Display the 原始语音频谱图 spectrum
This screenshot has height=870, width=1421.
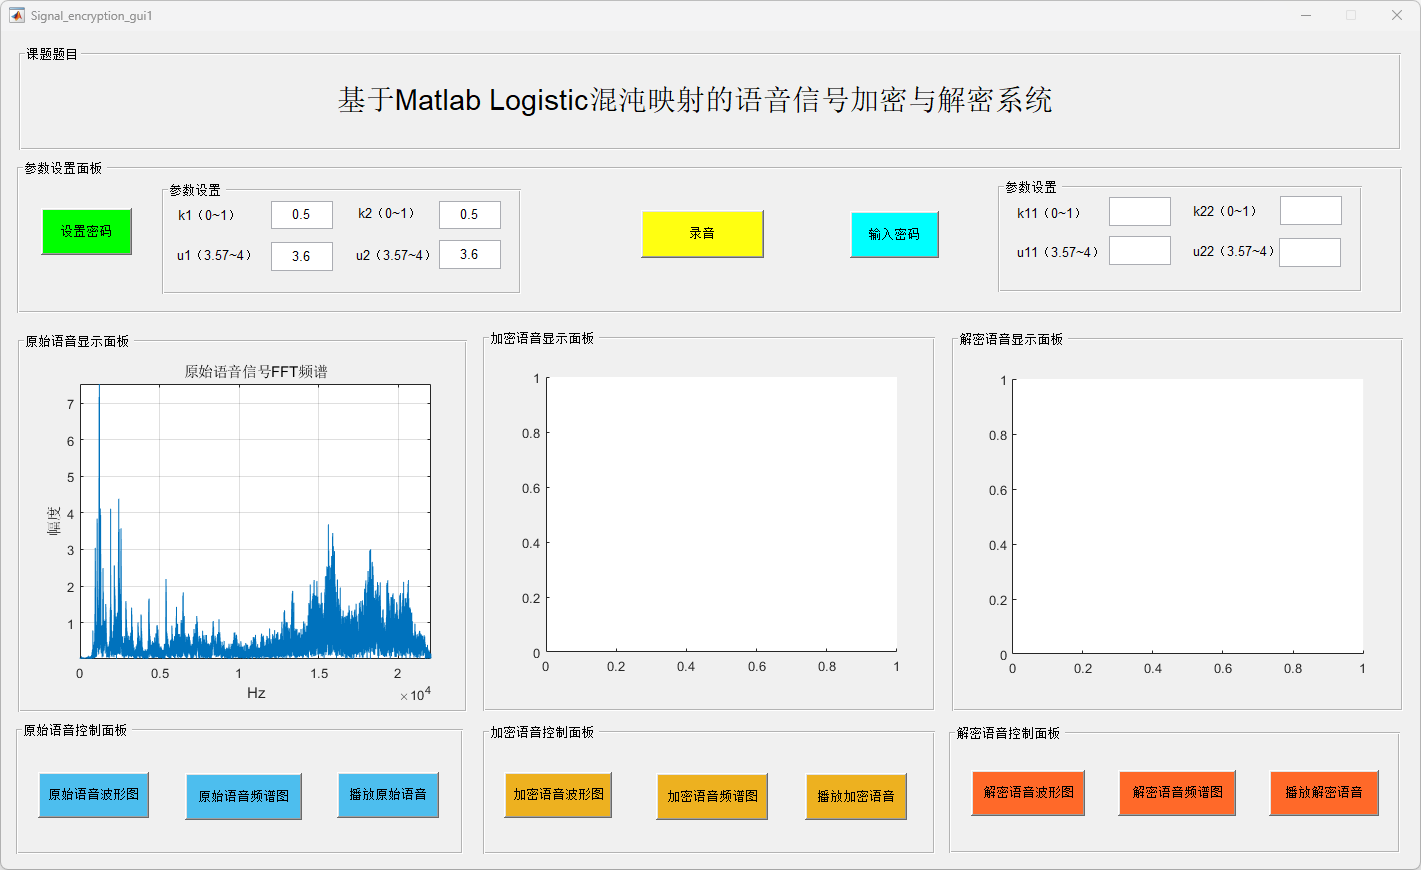(x=243, y=797)
